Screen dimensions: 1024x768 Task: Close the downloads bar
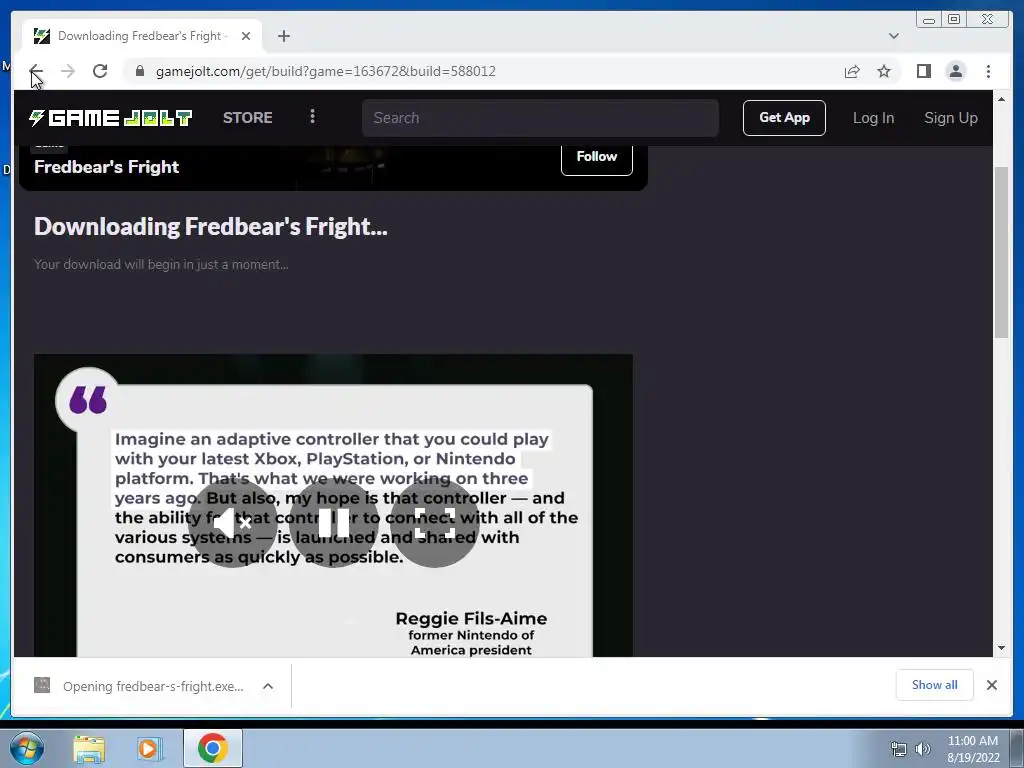(x=991, y=684)
